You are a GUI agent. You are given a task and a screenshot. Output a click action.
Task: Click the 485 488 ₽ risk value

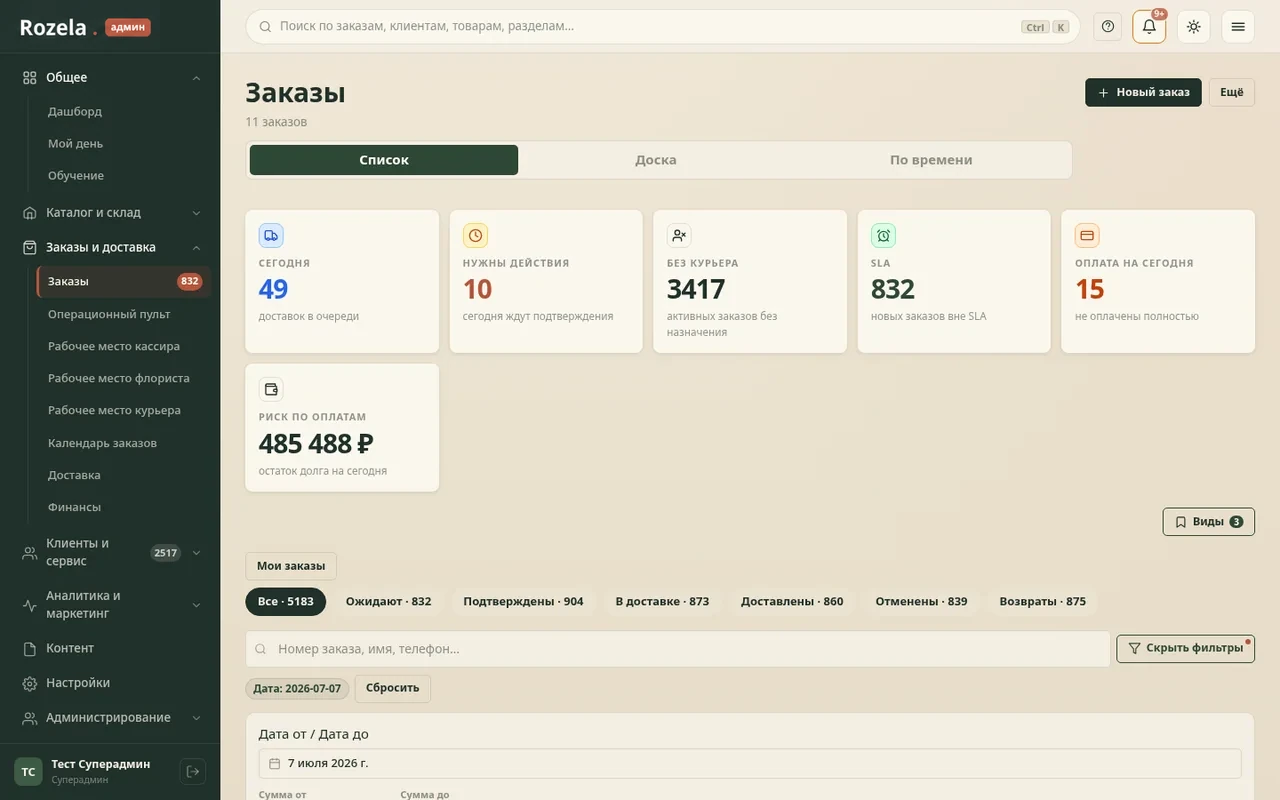pyautogui.click(x=316, y=443)
